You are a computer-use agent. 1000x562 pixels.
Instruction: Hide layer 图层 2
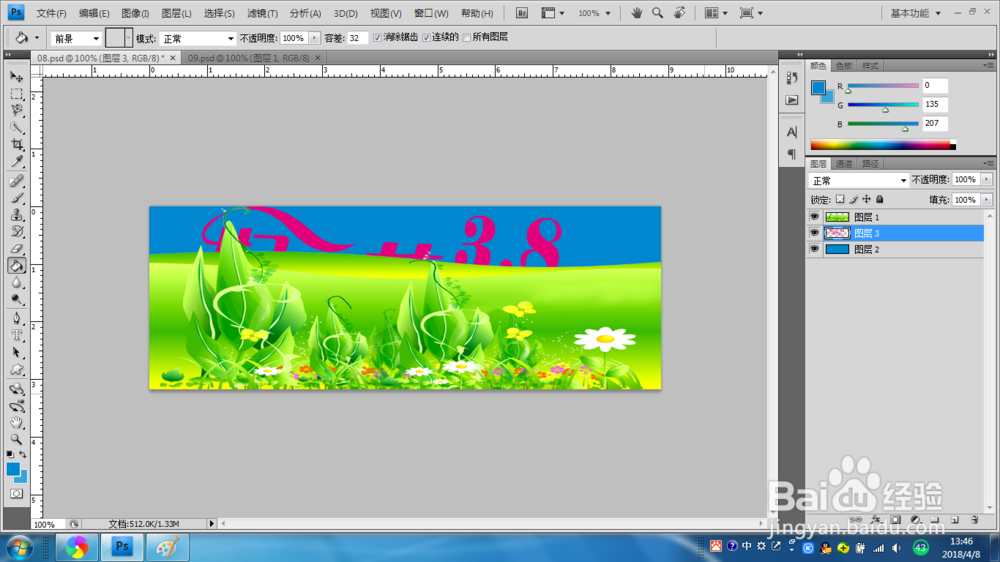tap(814, 249)
